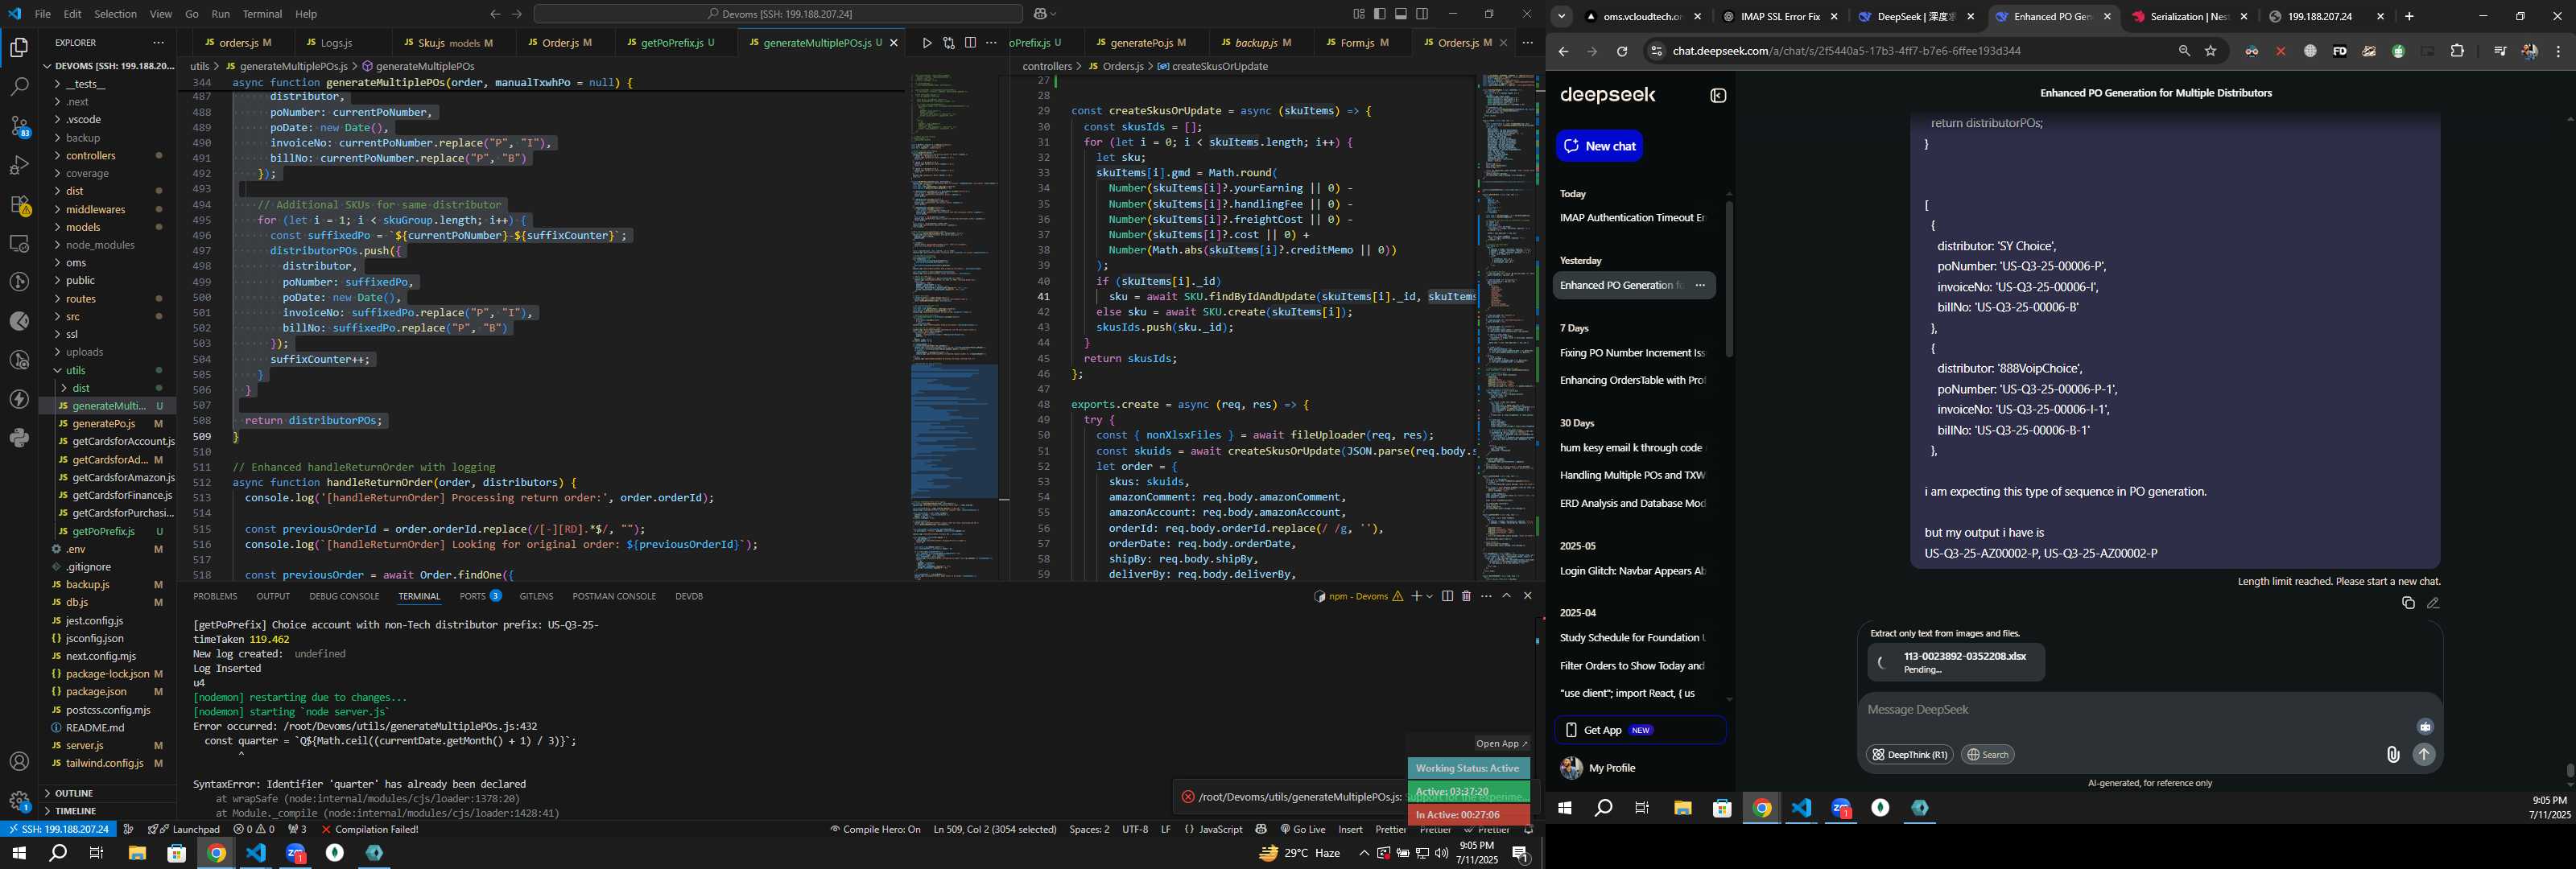Toggle primary side bar layout in VS Code

[1380, 14]
